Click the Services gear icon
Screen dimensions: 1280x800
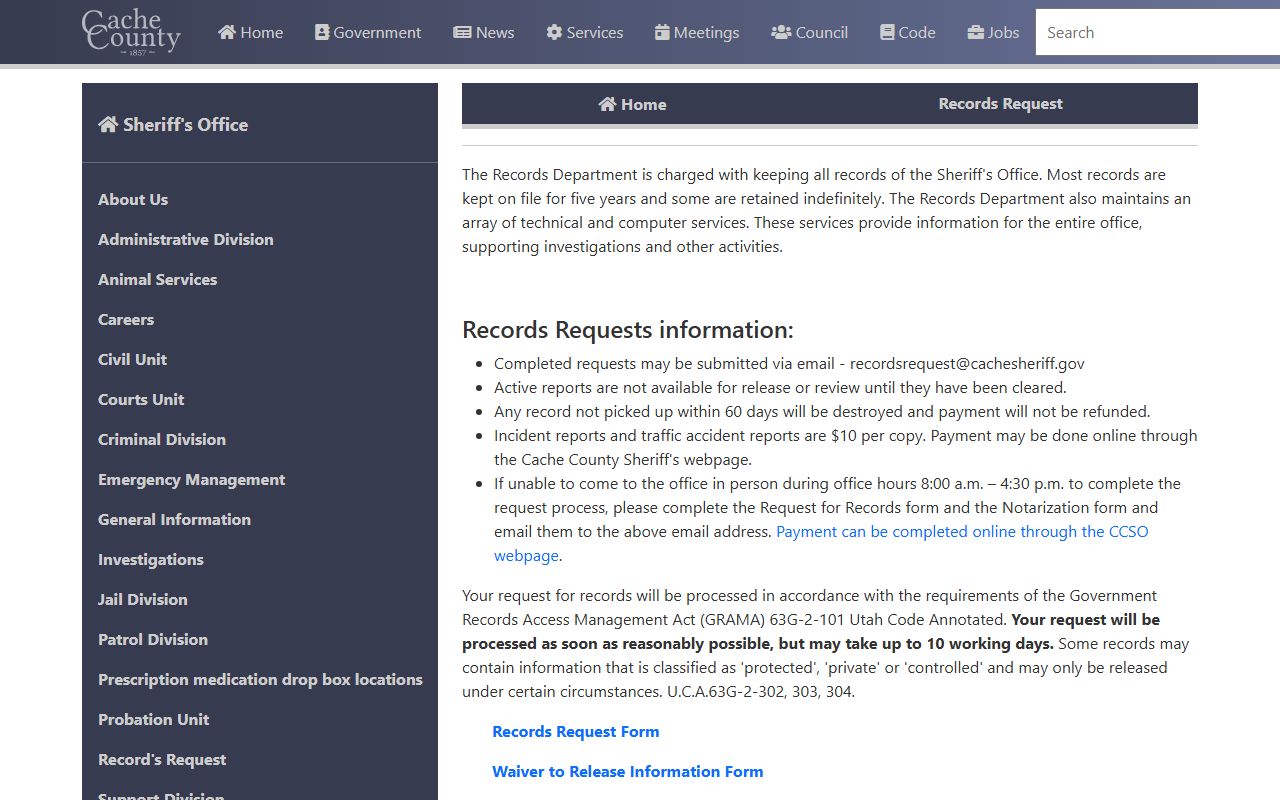[554, 32]
